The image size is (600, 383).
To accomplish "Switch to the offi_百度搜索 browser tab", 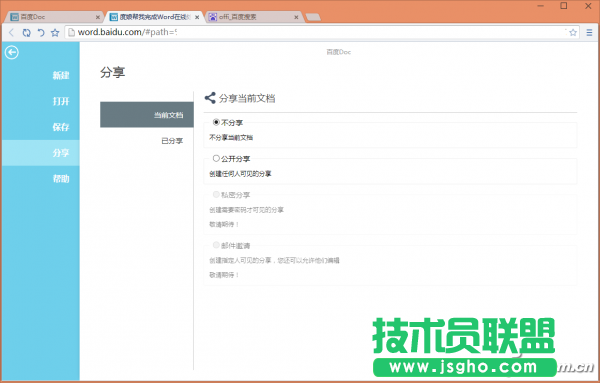I will tap(253, 17).
